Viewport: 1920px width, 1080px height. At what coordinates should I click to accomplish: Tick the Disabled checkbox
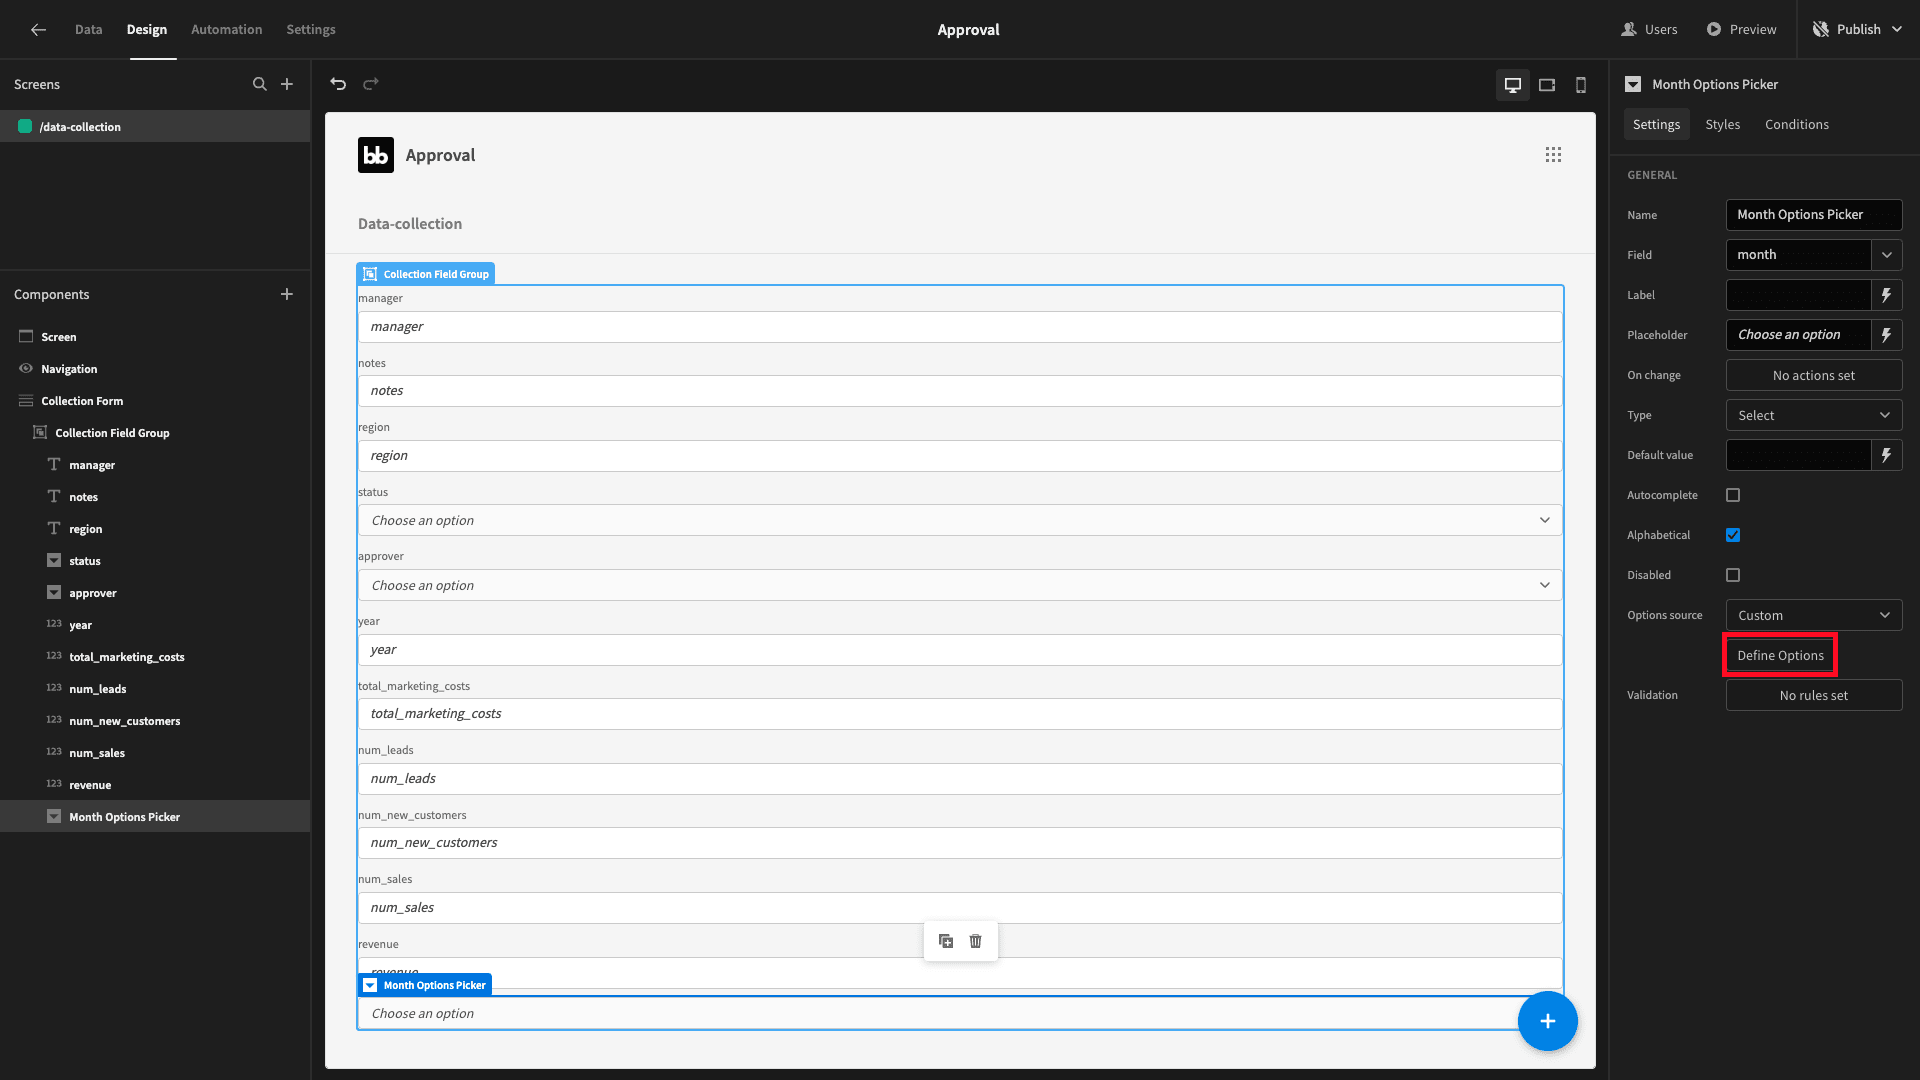pyautogui.click(x=1733, y=575)
